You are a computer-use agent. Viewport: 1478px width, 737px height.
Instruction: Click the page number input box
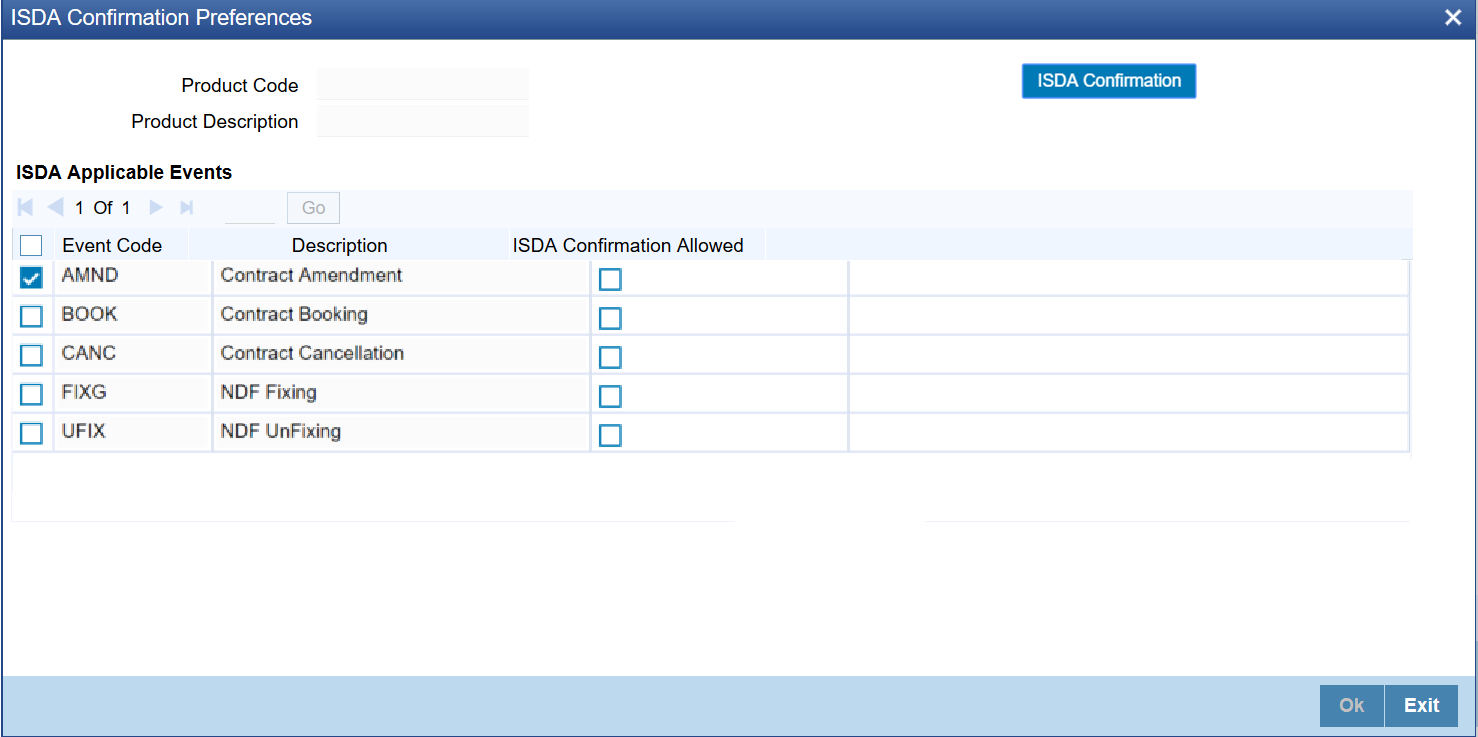pos(250,208)
